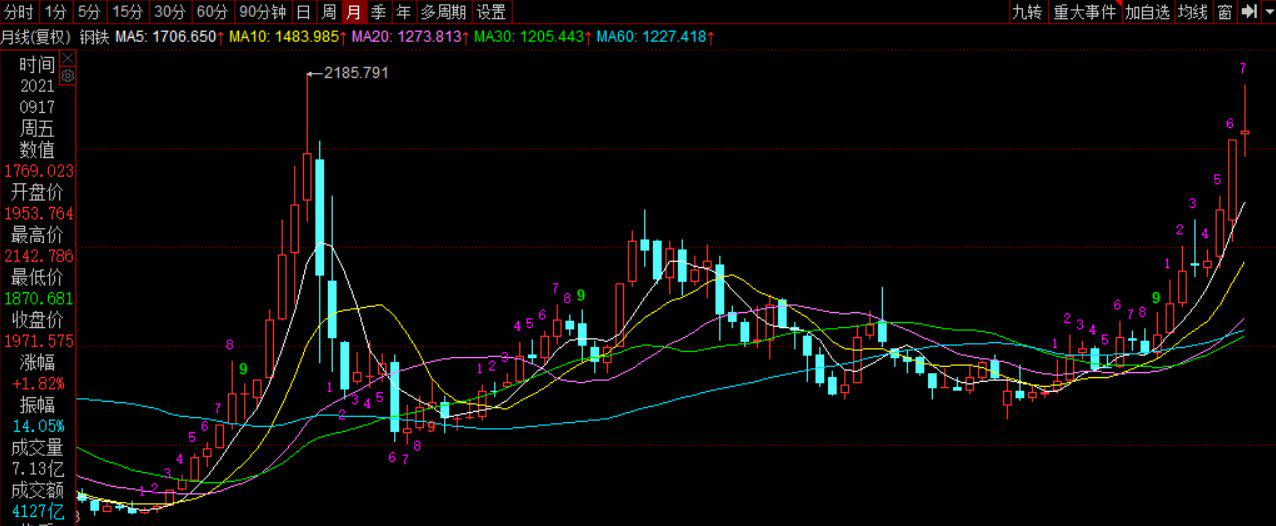Open the 多周期 multi-period selector
1276x526 pixels.
(x=443, y=12)
